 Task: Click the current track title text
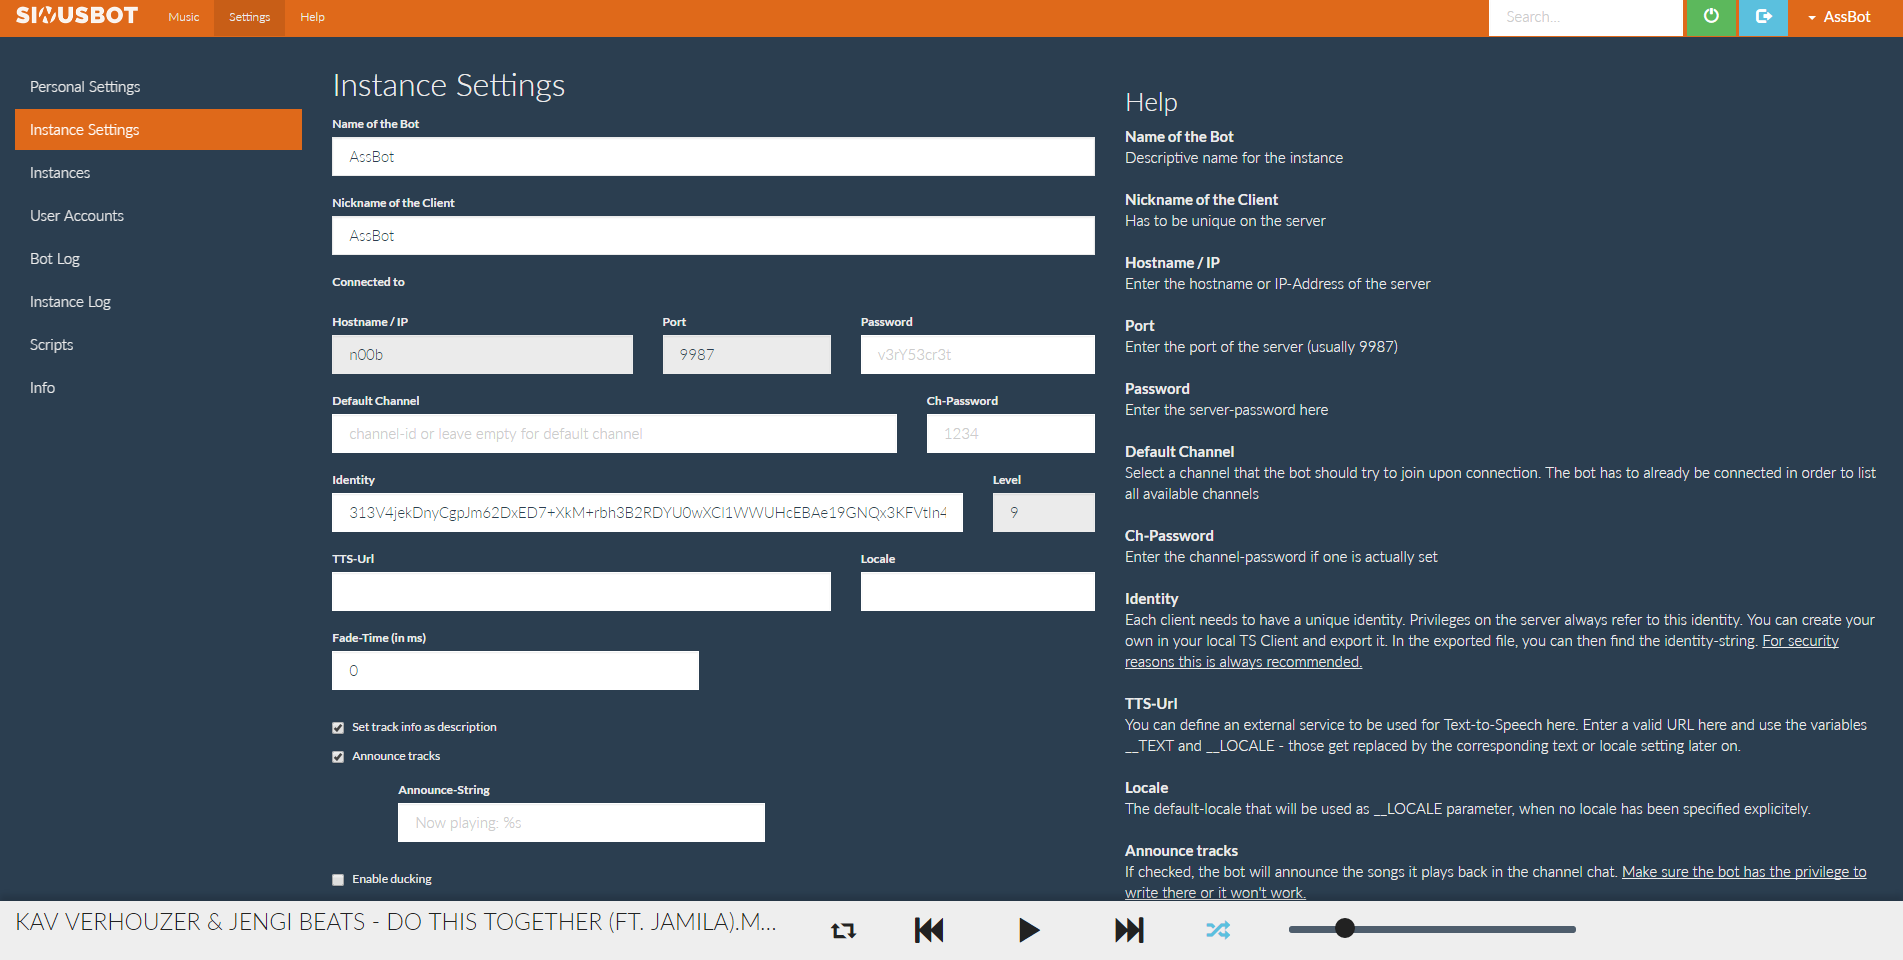click(396, 922)
